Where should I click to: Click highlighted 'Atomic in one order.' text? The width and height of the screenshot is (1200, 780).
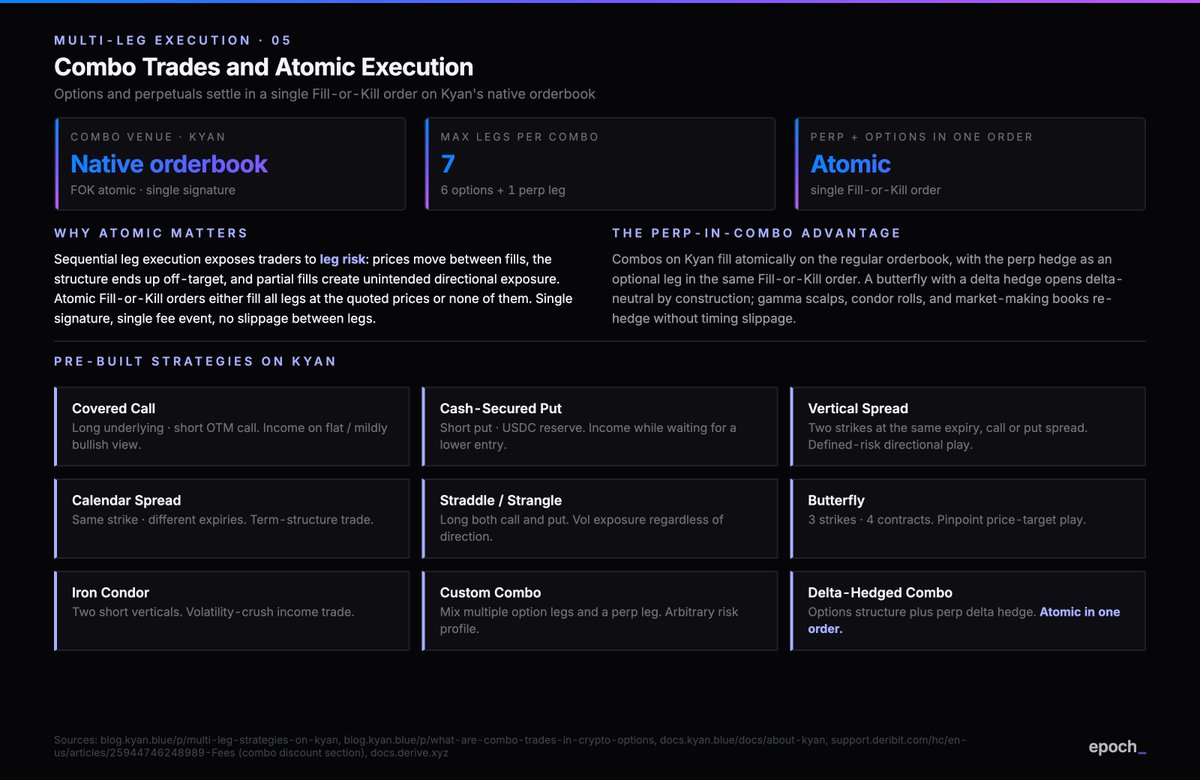pos(964,620)
